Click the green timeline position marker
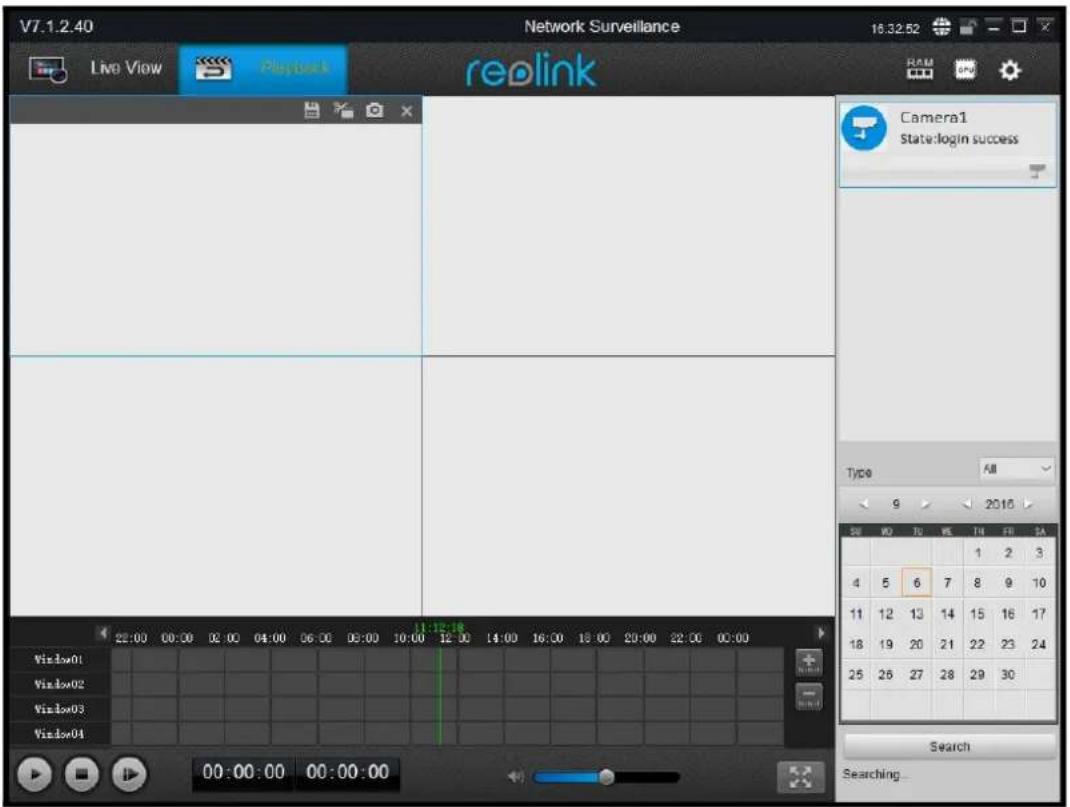 coord(440,696)
